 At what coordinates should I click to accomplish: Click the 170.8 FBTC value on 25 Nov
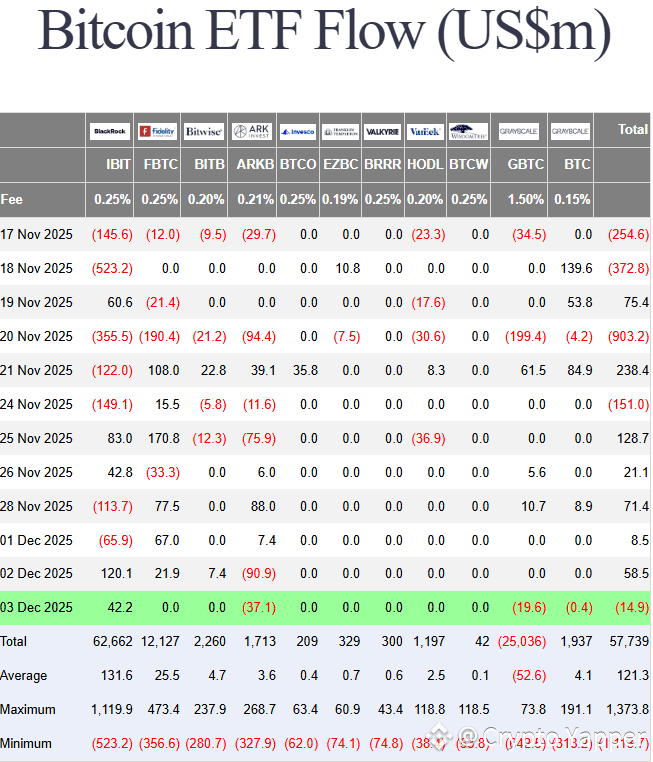(164, 438)
